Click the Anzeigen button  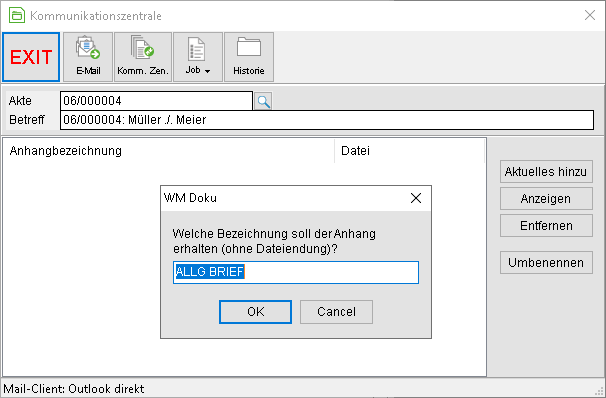[x=546, y=199]
